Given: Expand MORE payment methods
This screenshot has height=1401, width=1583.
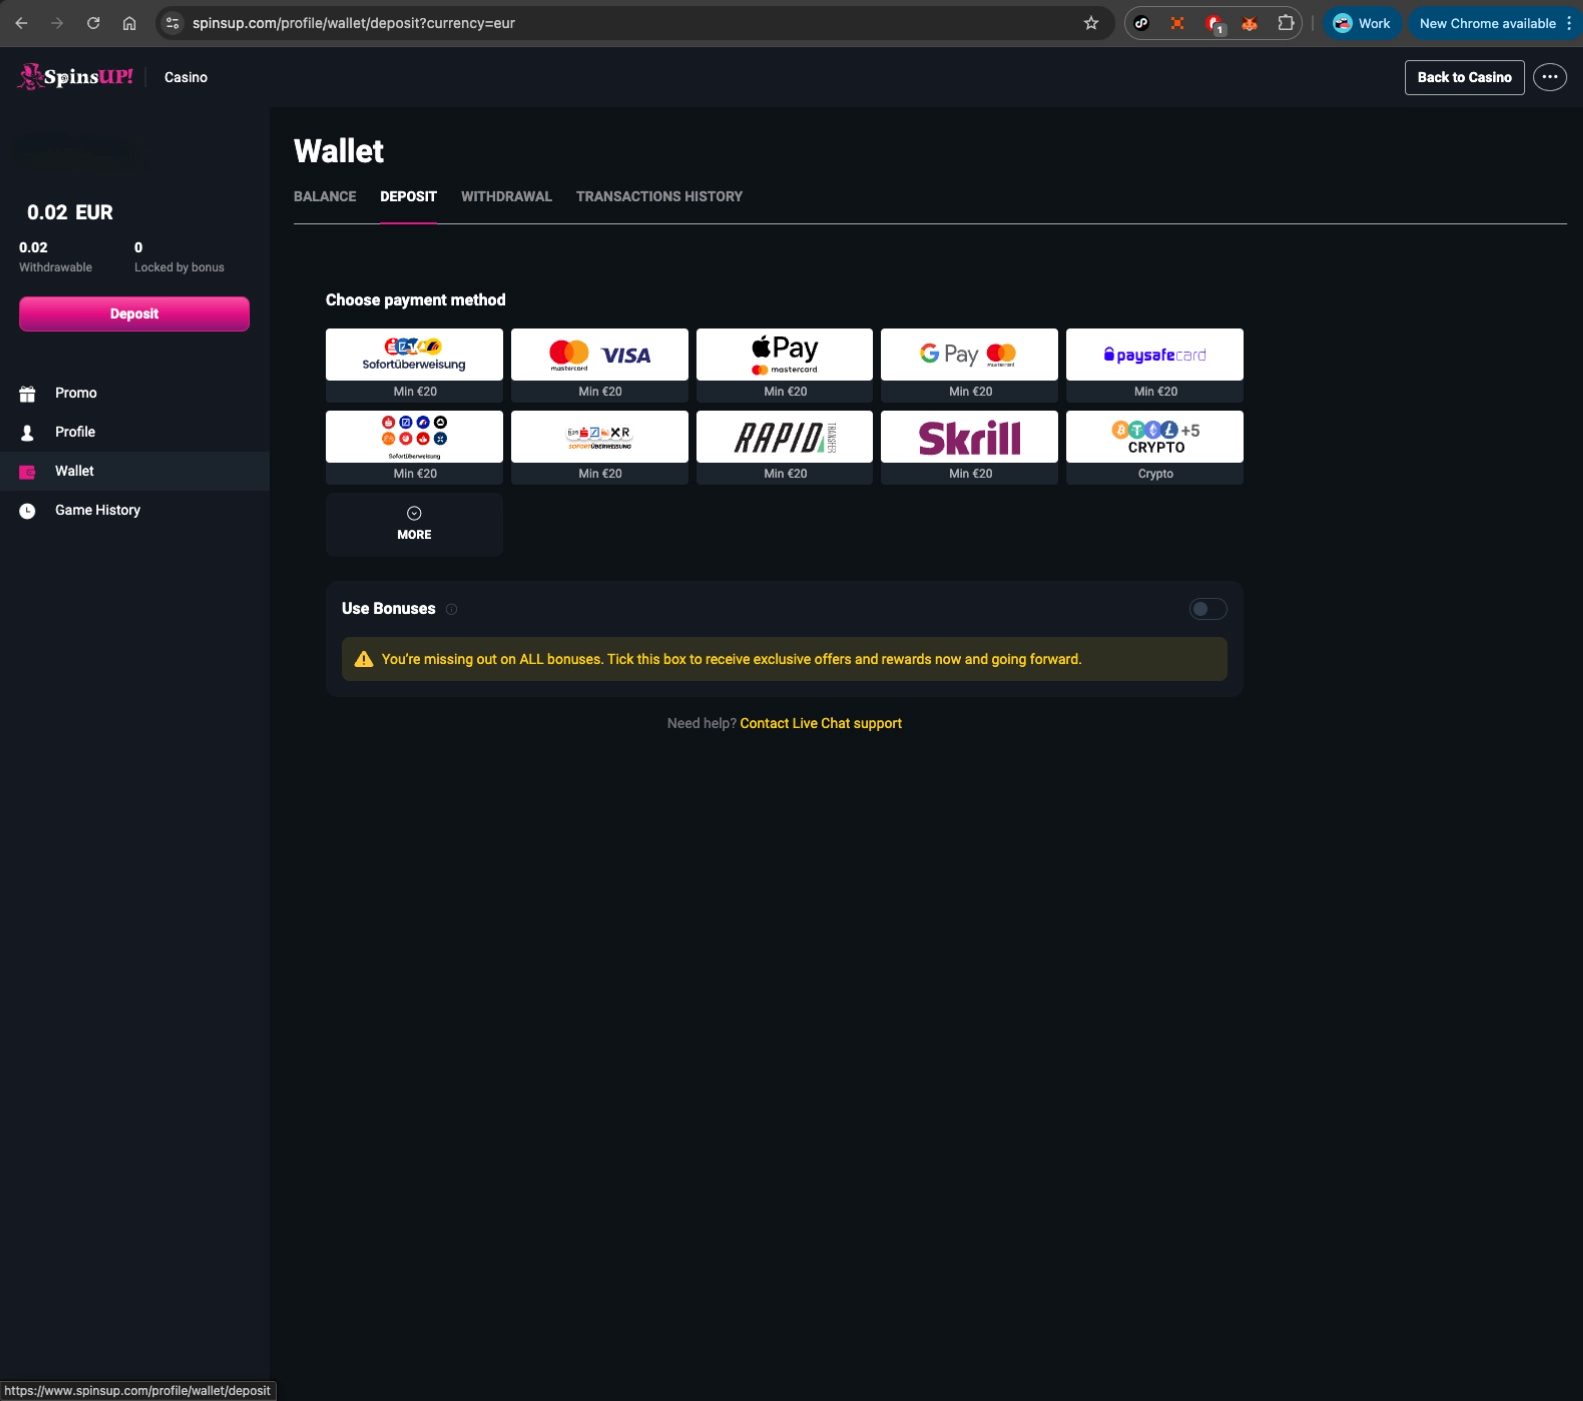Looking at the screenshot, I should 414,524.
